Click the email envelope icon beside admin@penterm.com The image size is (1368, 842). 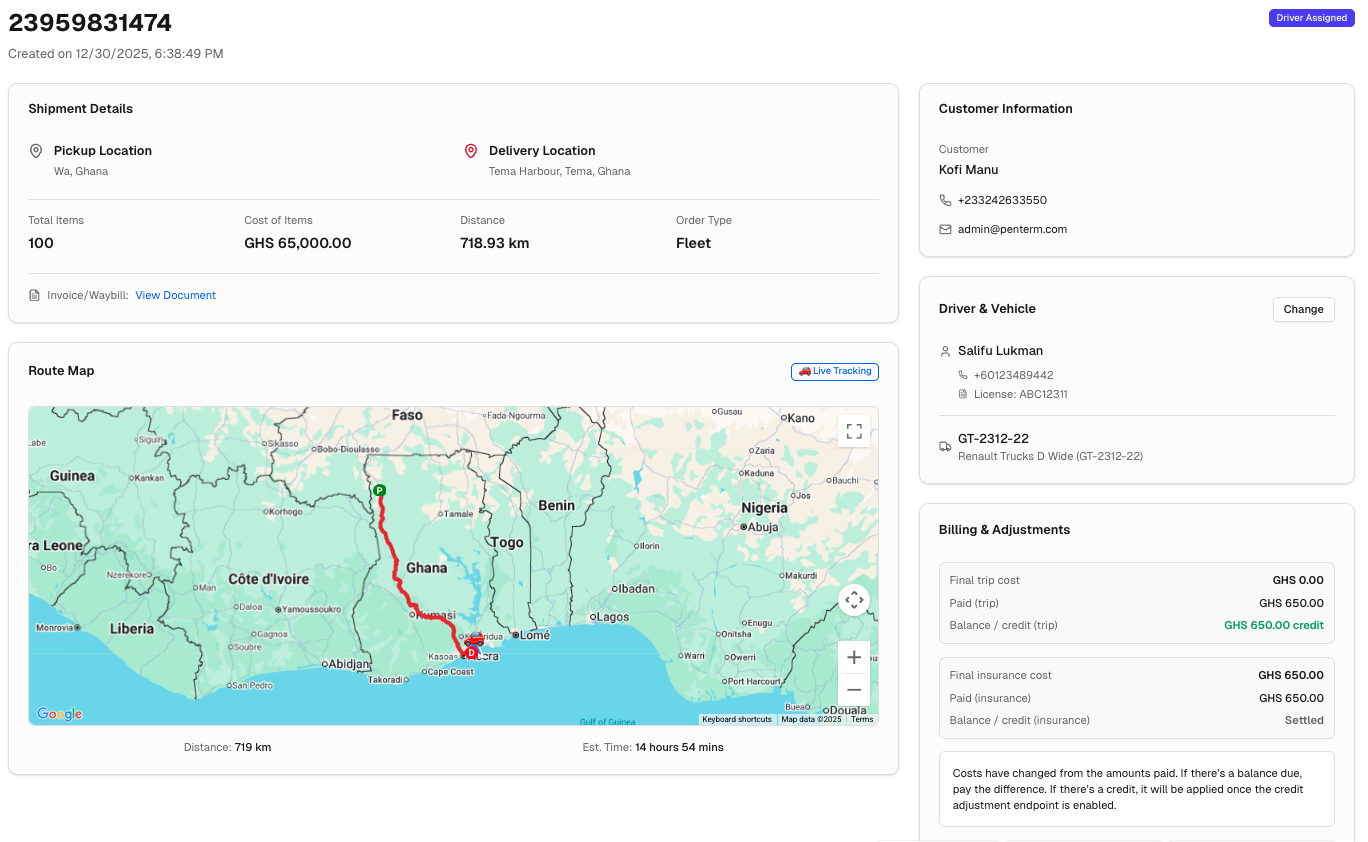[x=945, y=229]
